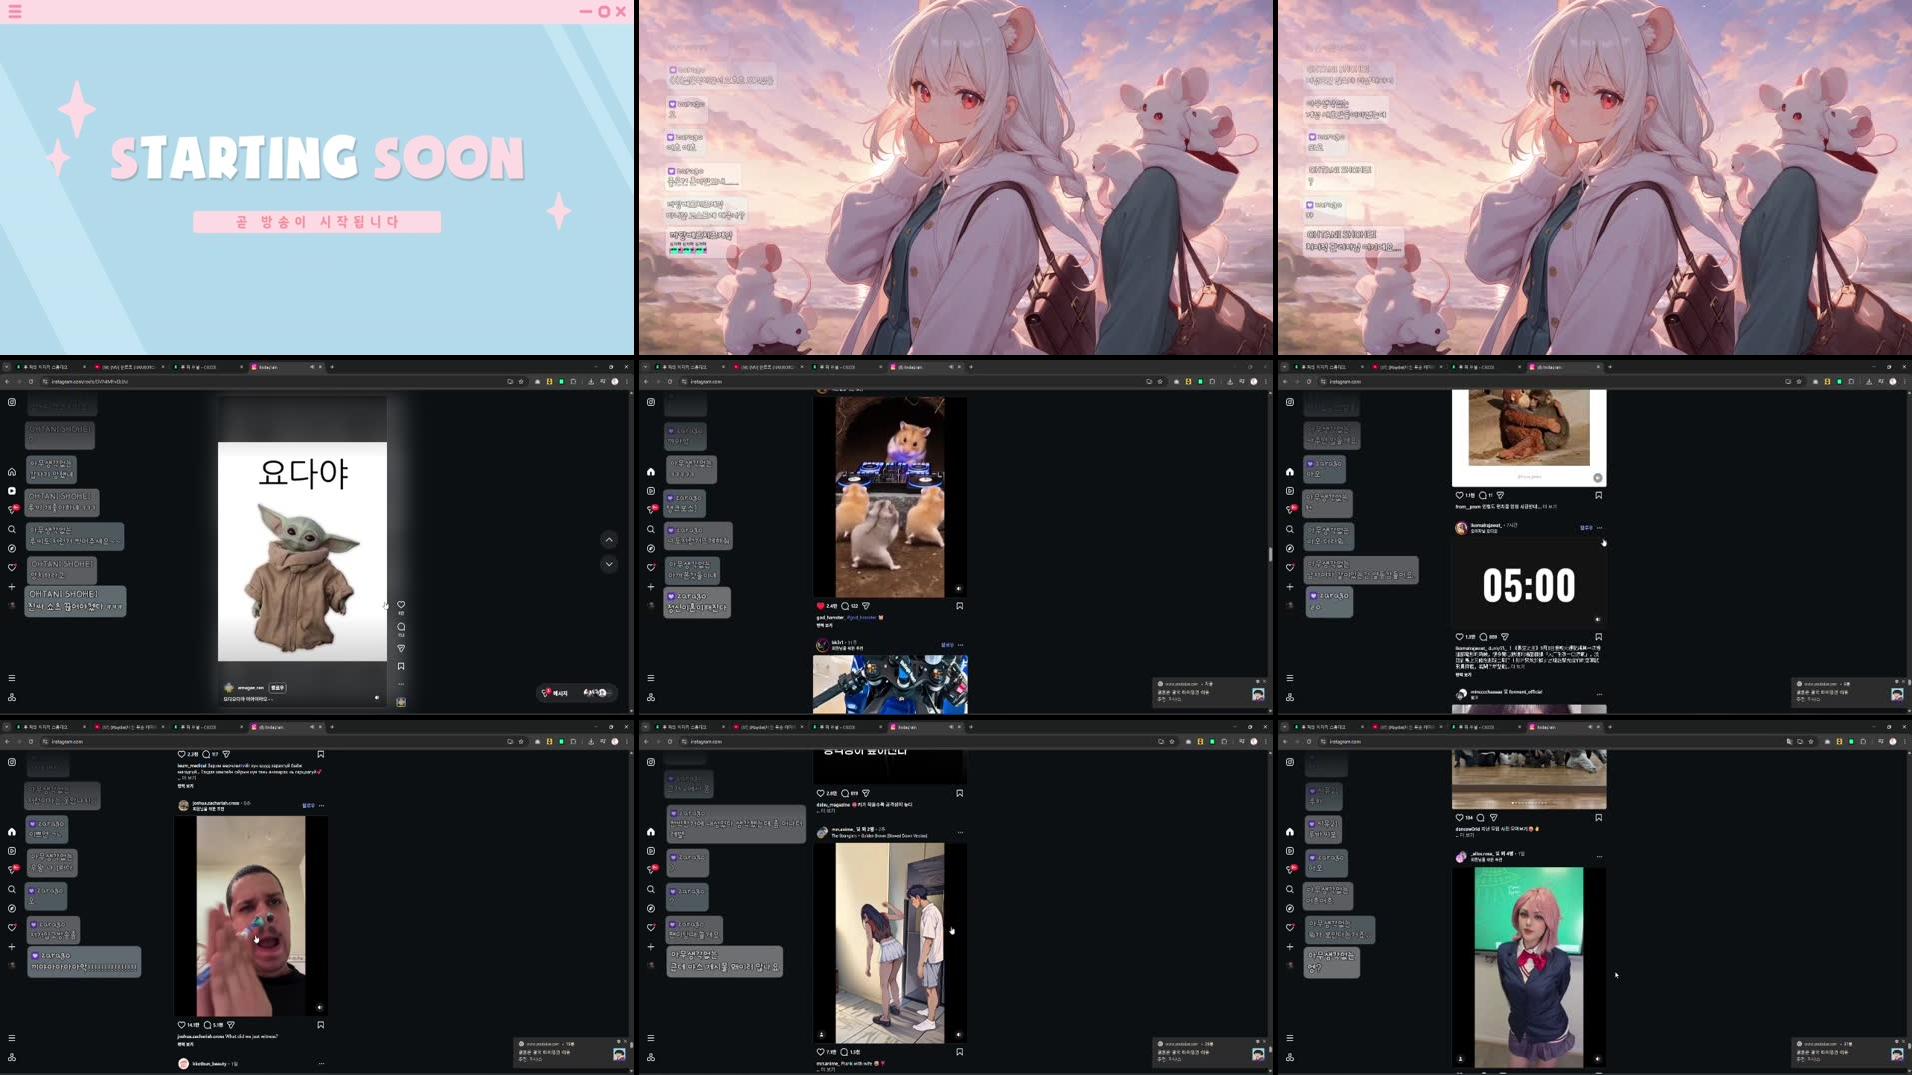Open Instagram Search from the left sidebar
The image size is (1912, 1075).
click(11, 529)
